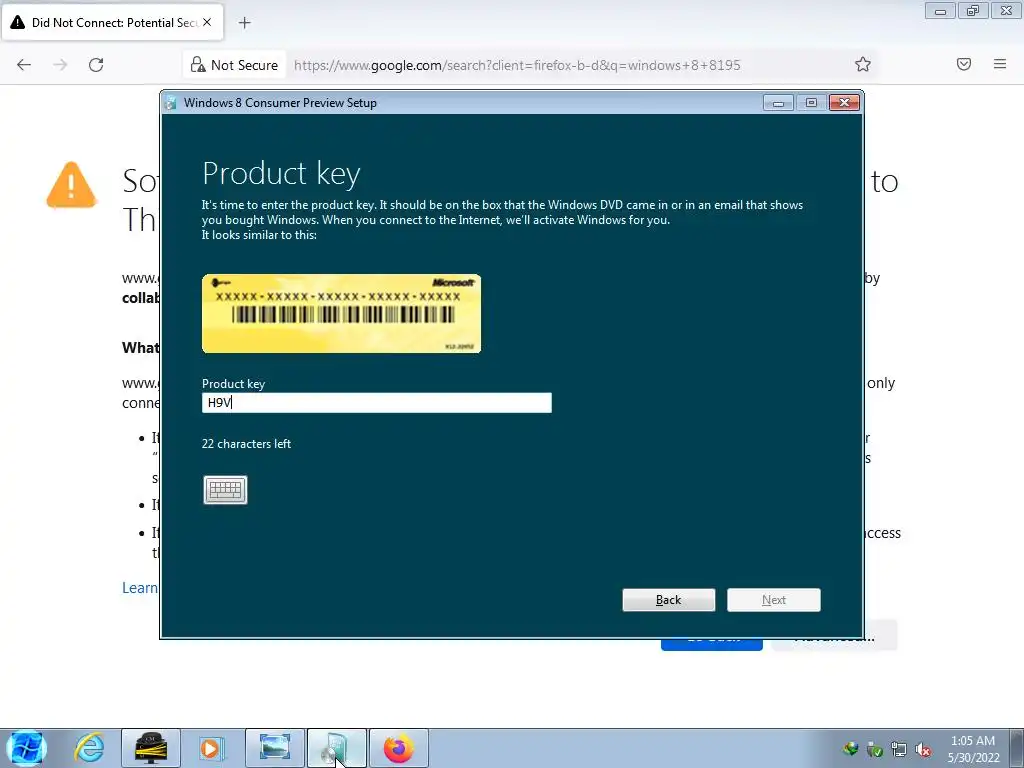Screen dimensions: 1024x768
Task: Bookmark this page with the star icon
Action: (863, 64)
